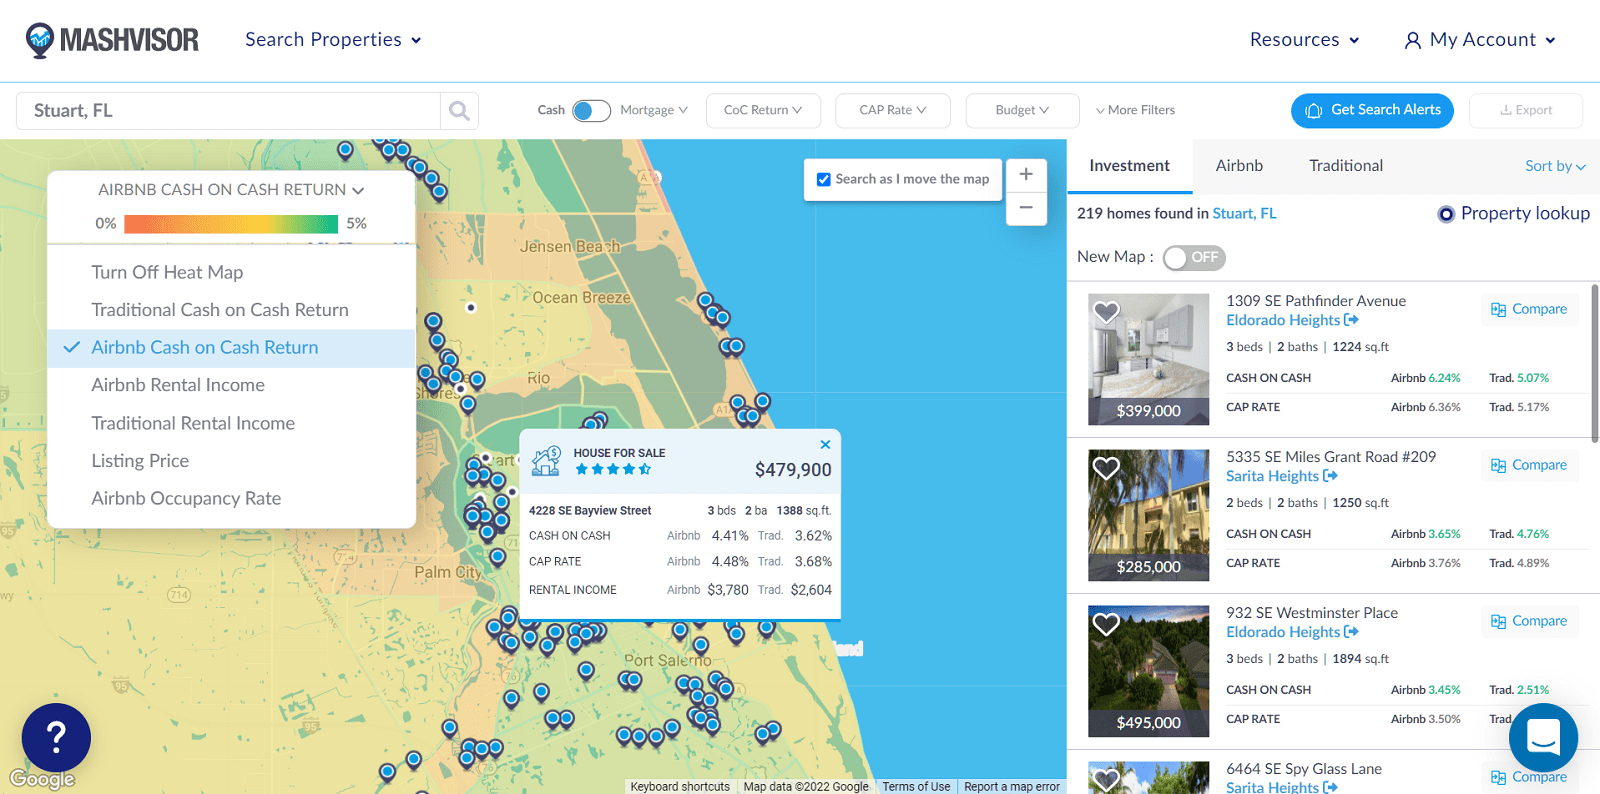Open the live chat widget

pyautogui.click(x=1543, y=738)
